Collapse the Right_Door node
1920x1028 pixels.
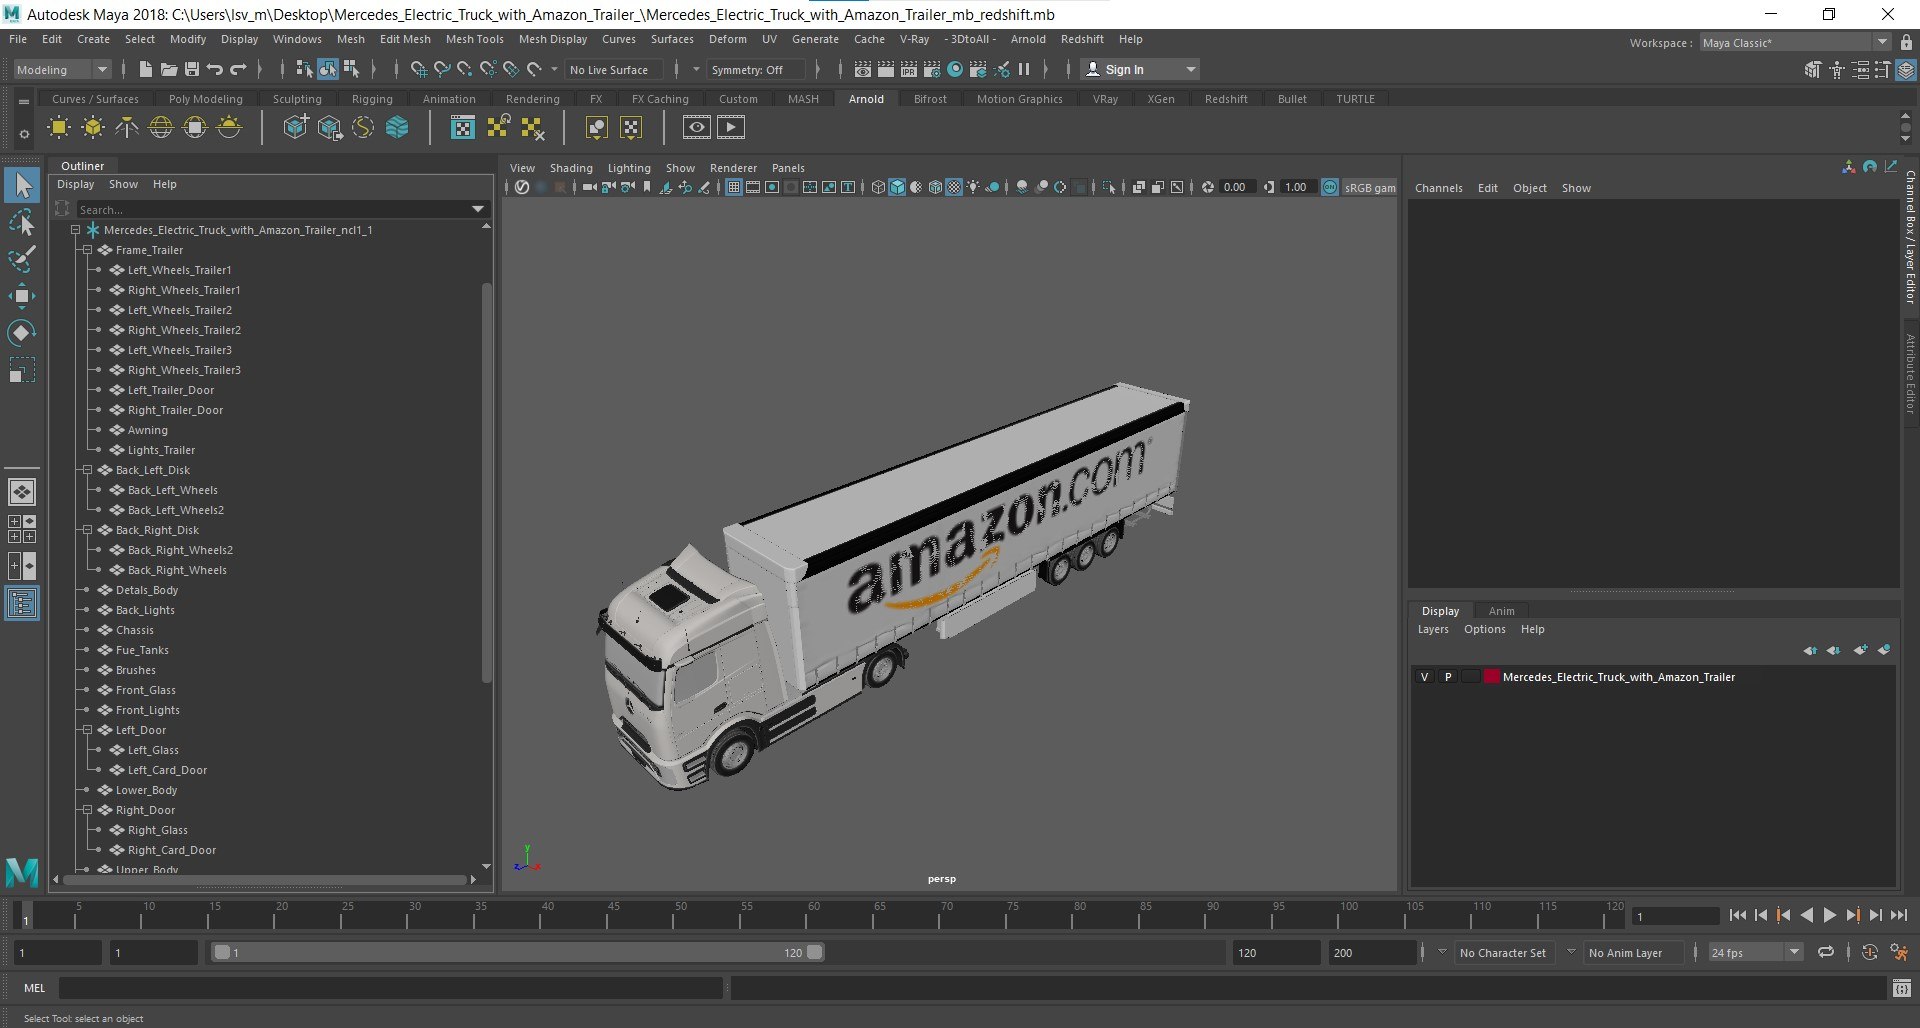[87, 810]
